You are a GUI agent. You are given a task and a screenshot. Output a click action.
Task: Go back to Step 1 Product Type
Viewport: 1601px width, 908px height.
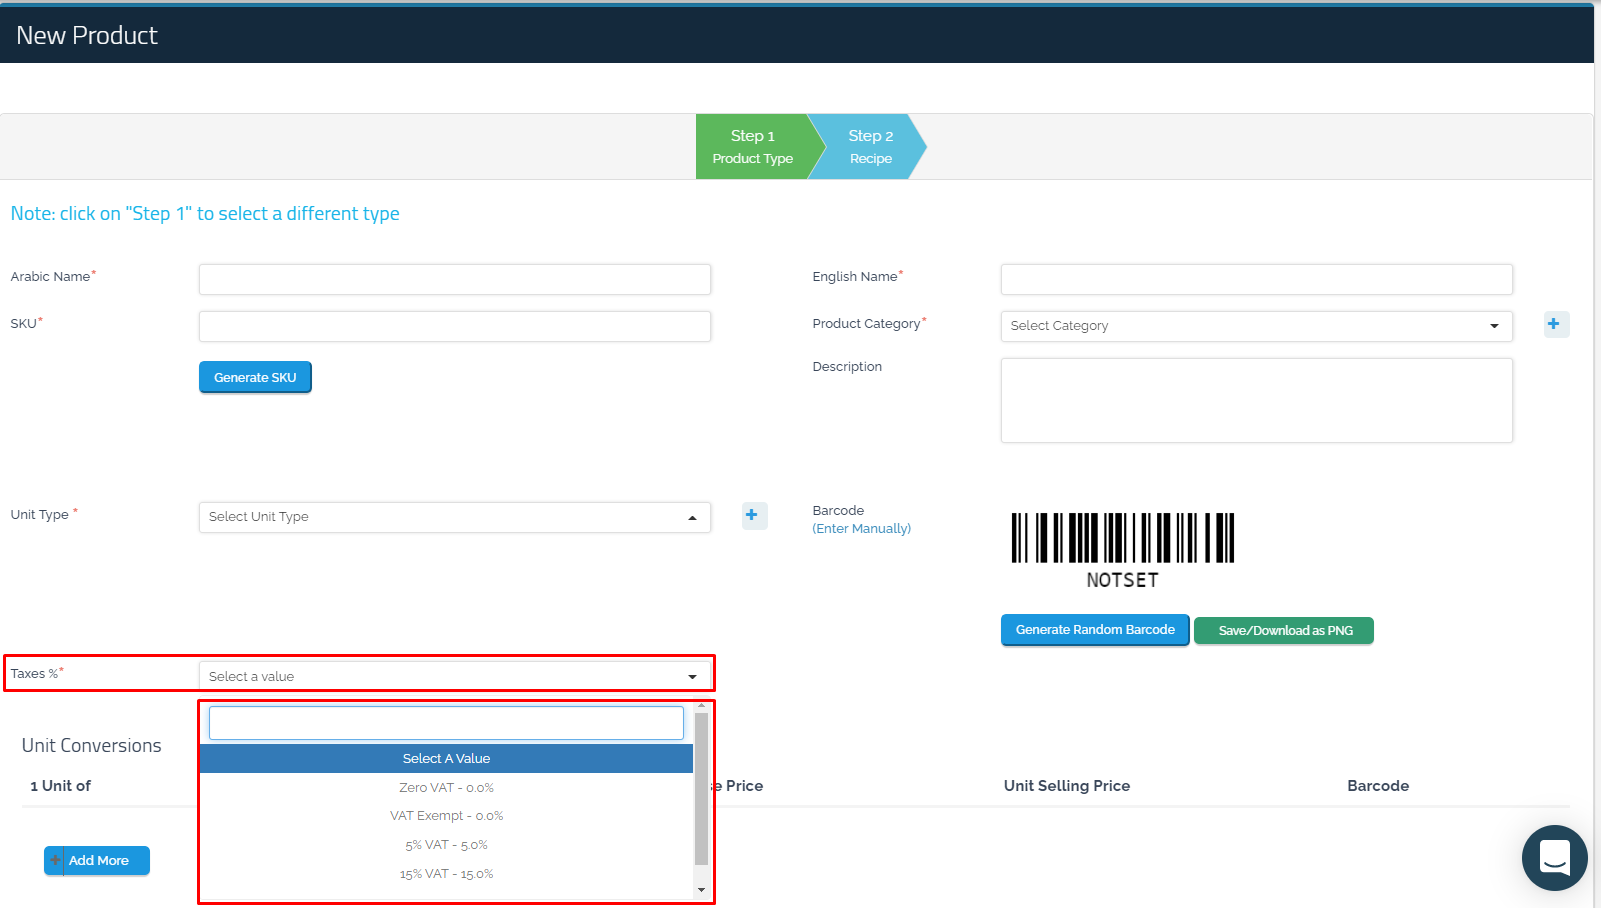pos(753,146)
